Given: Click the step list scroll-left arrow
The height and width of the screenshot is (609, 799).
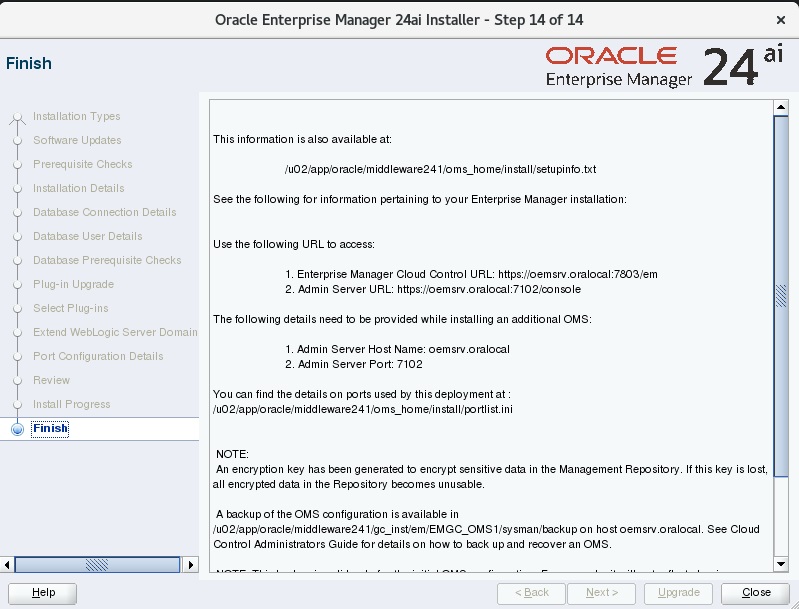Looking at the screenshot, I should (8, 565).
